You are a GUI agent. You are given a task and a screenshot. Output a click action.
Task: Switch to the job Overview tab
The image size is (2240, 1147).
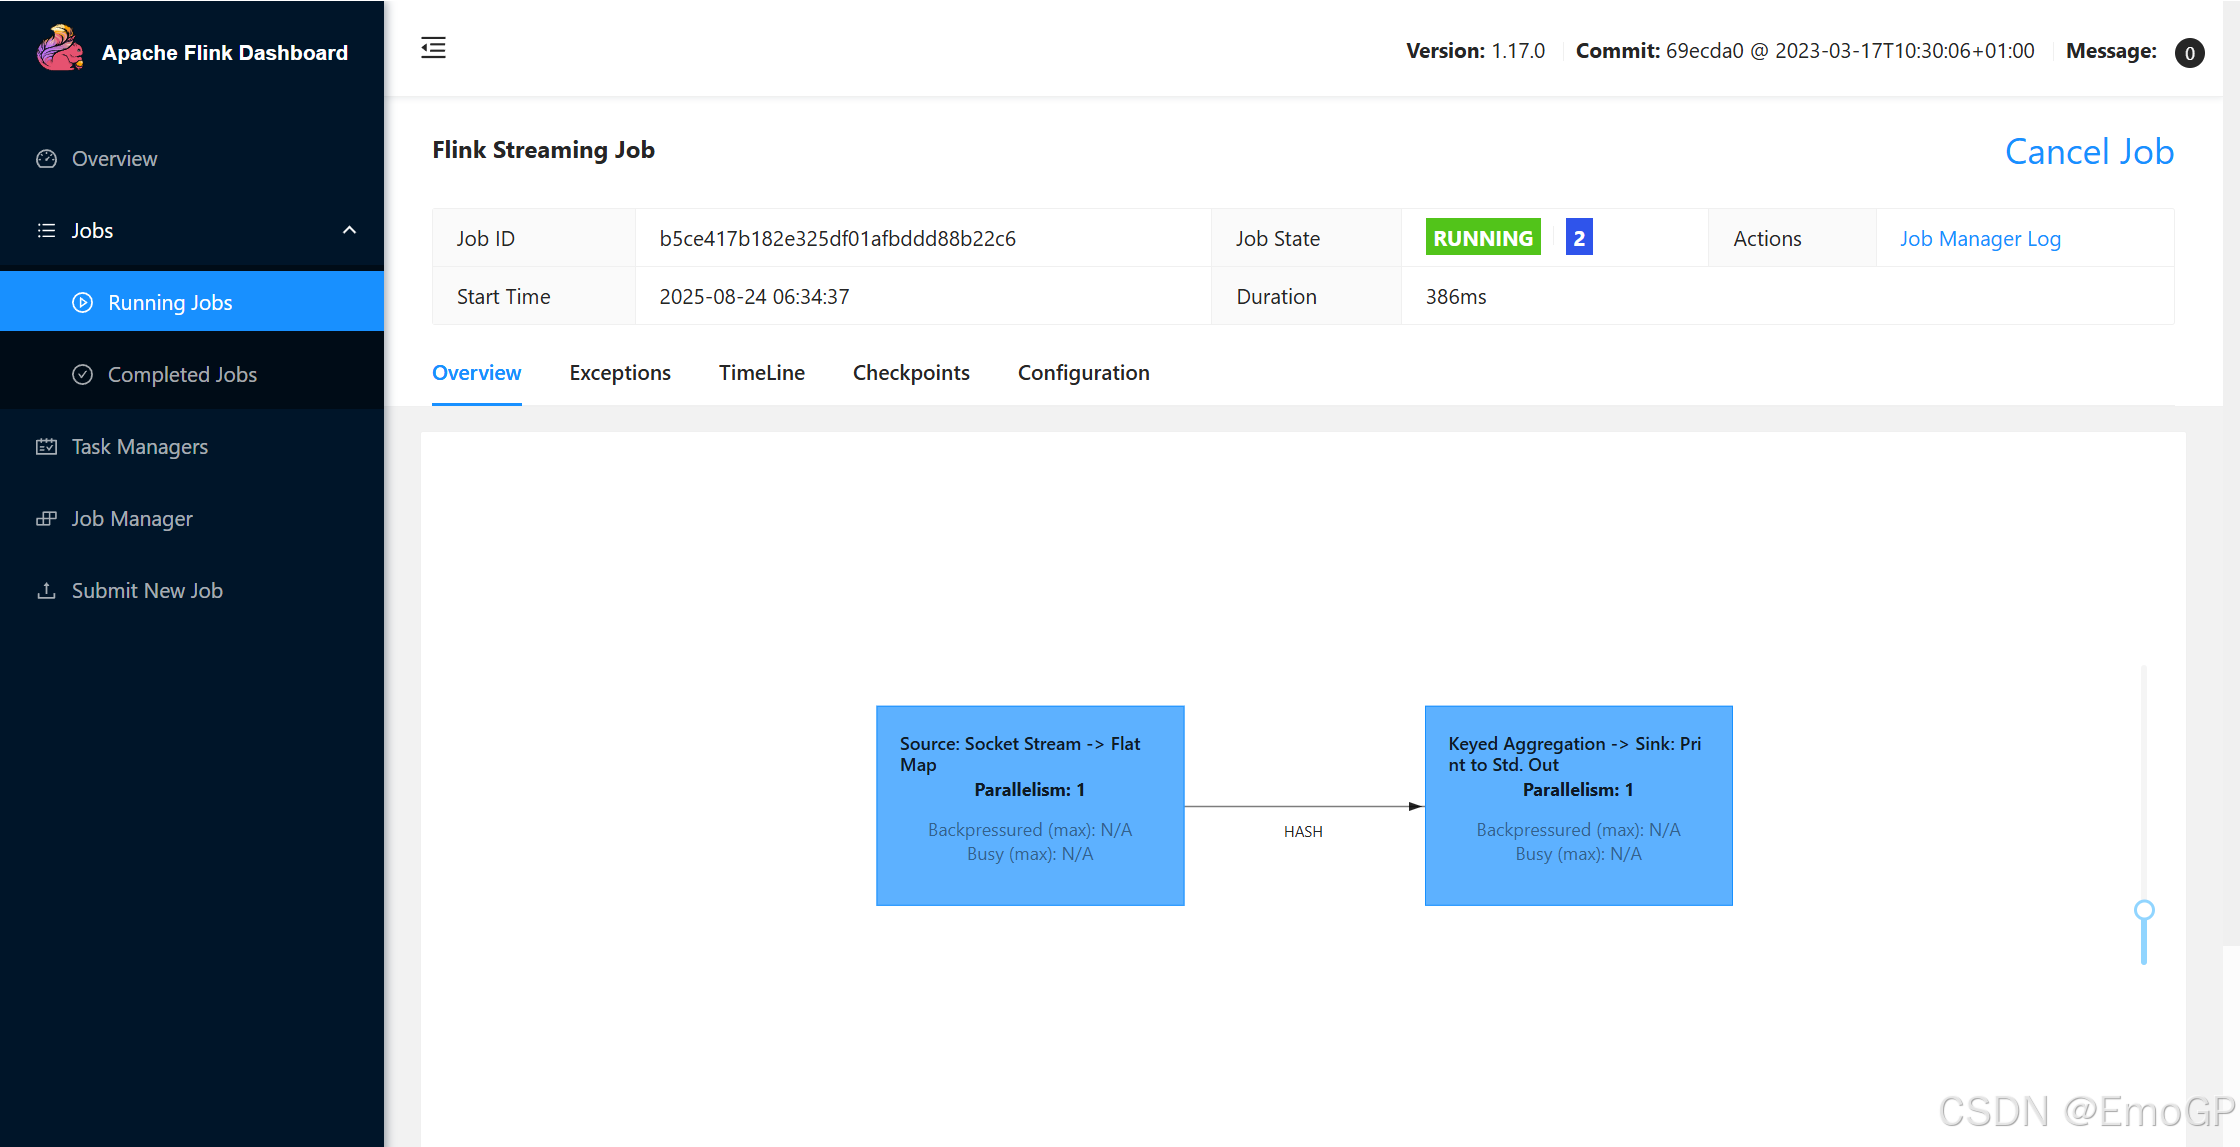coord(476,373)
